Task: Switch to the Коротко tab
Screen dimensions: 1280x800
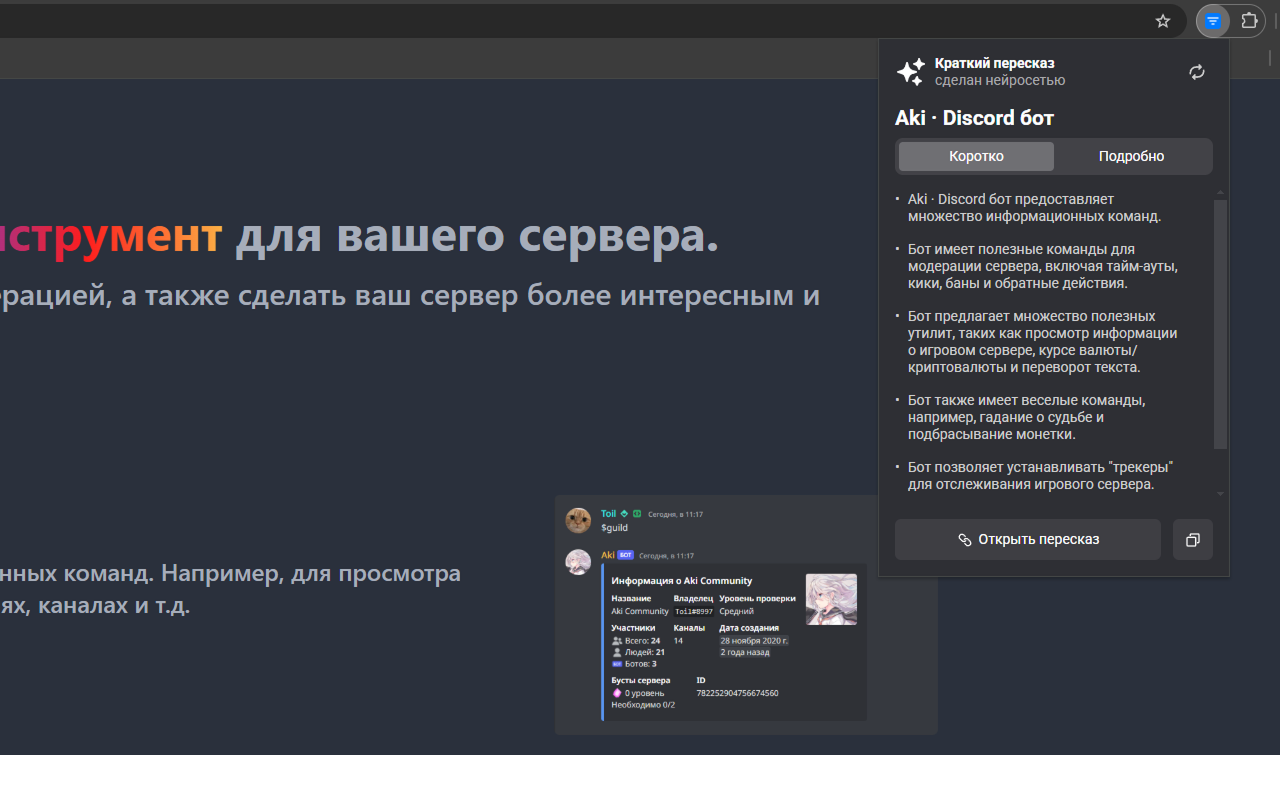Action: click(976, 156)
